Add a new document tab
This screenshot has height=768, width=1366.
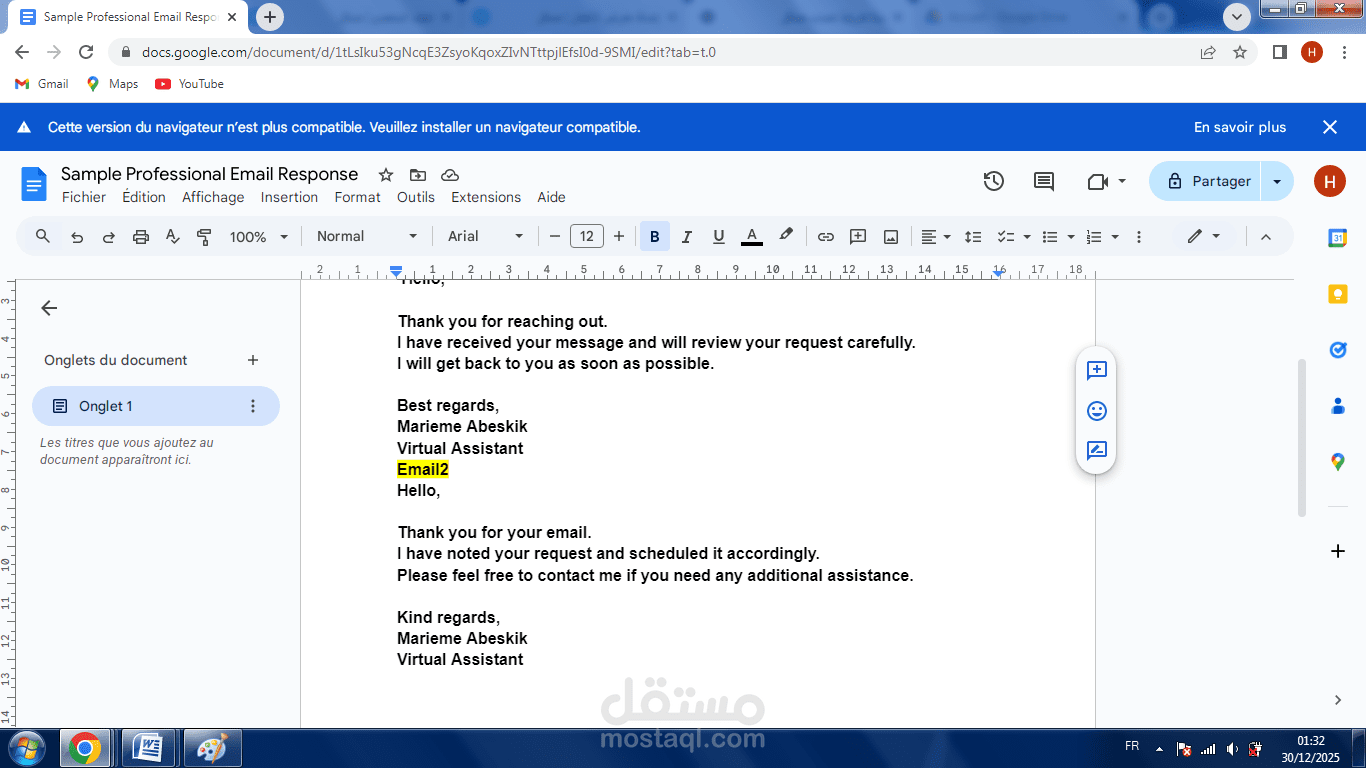coord(253,360)
